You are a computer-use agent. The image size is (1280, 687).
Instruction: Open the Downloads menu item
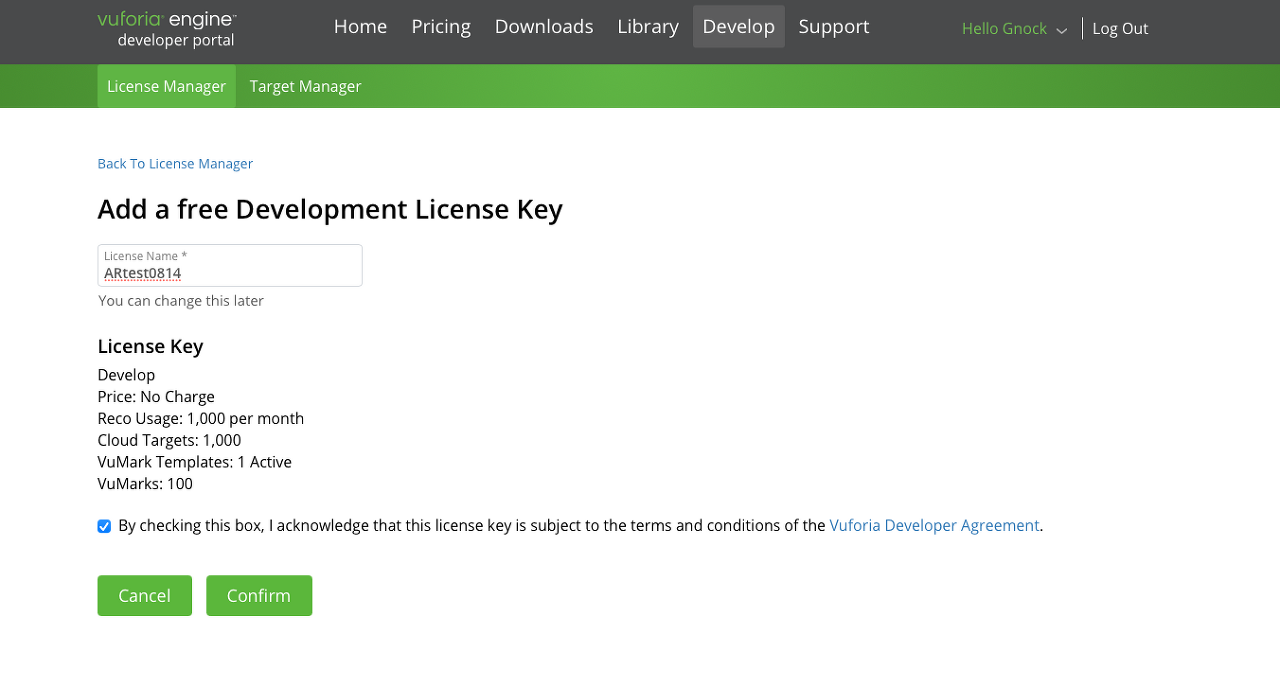(x=544, y=27)
